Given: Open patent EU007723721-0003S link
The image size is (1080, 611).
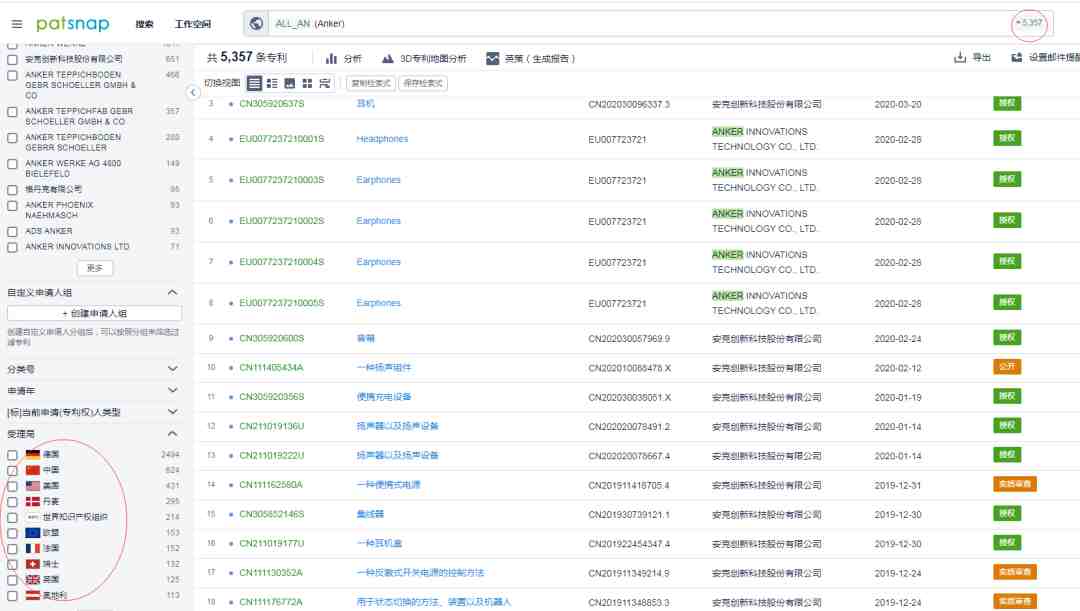Looking at the screenshot, I should 282,180.
